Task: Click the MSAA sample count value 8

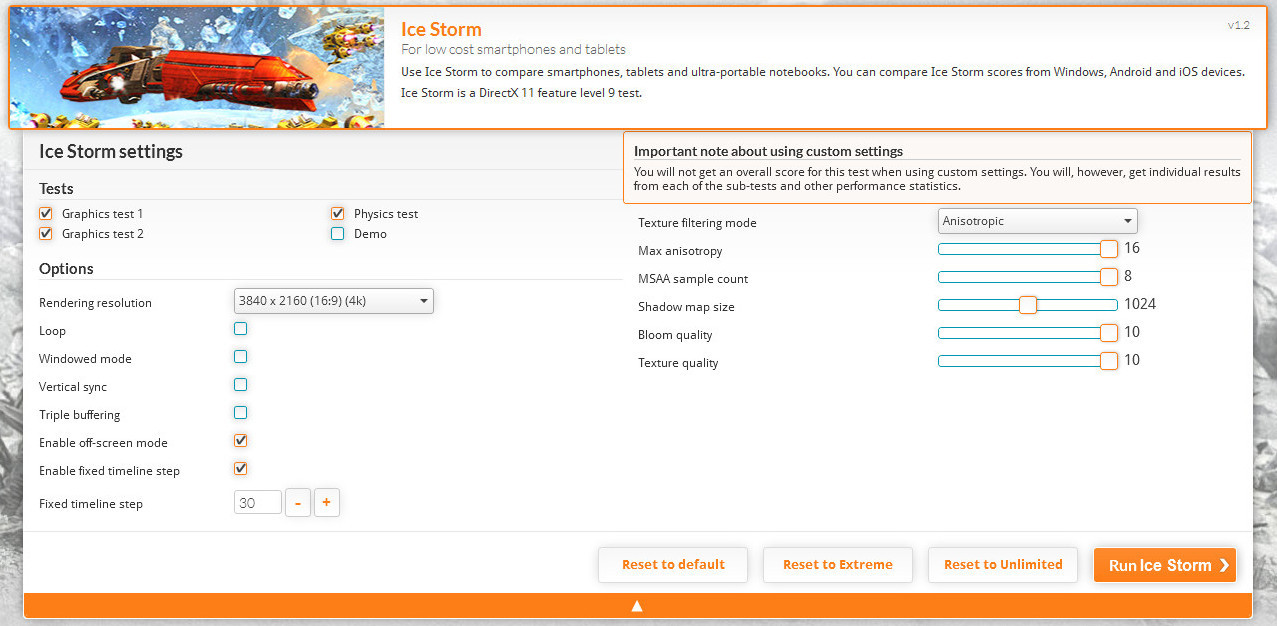Action: (x=1128, y=276)
